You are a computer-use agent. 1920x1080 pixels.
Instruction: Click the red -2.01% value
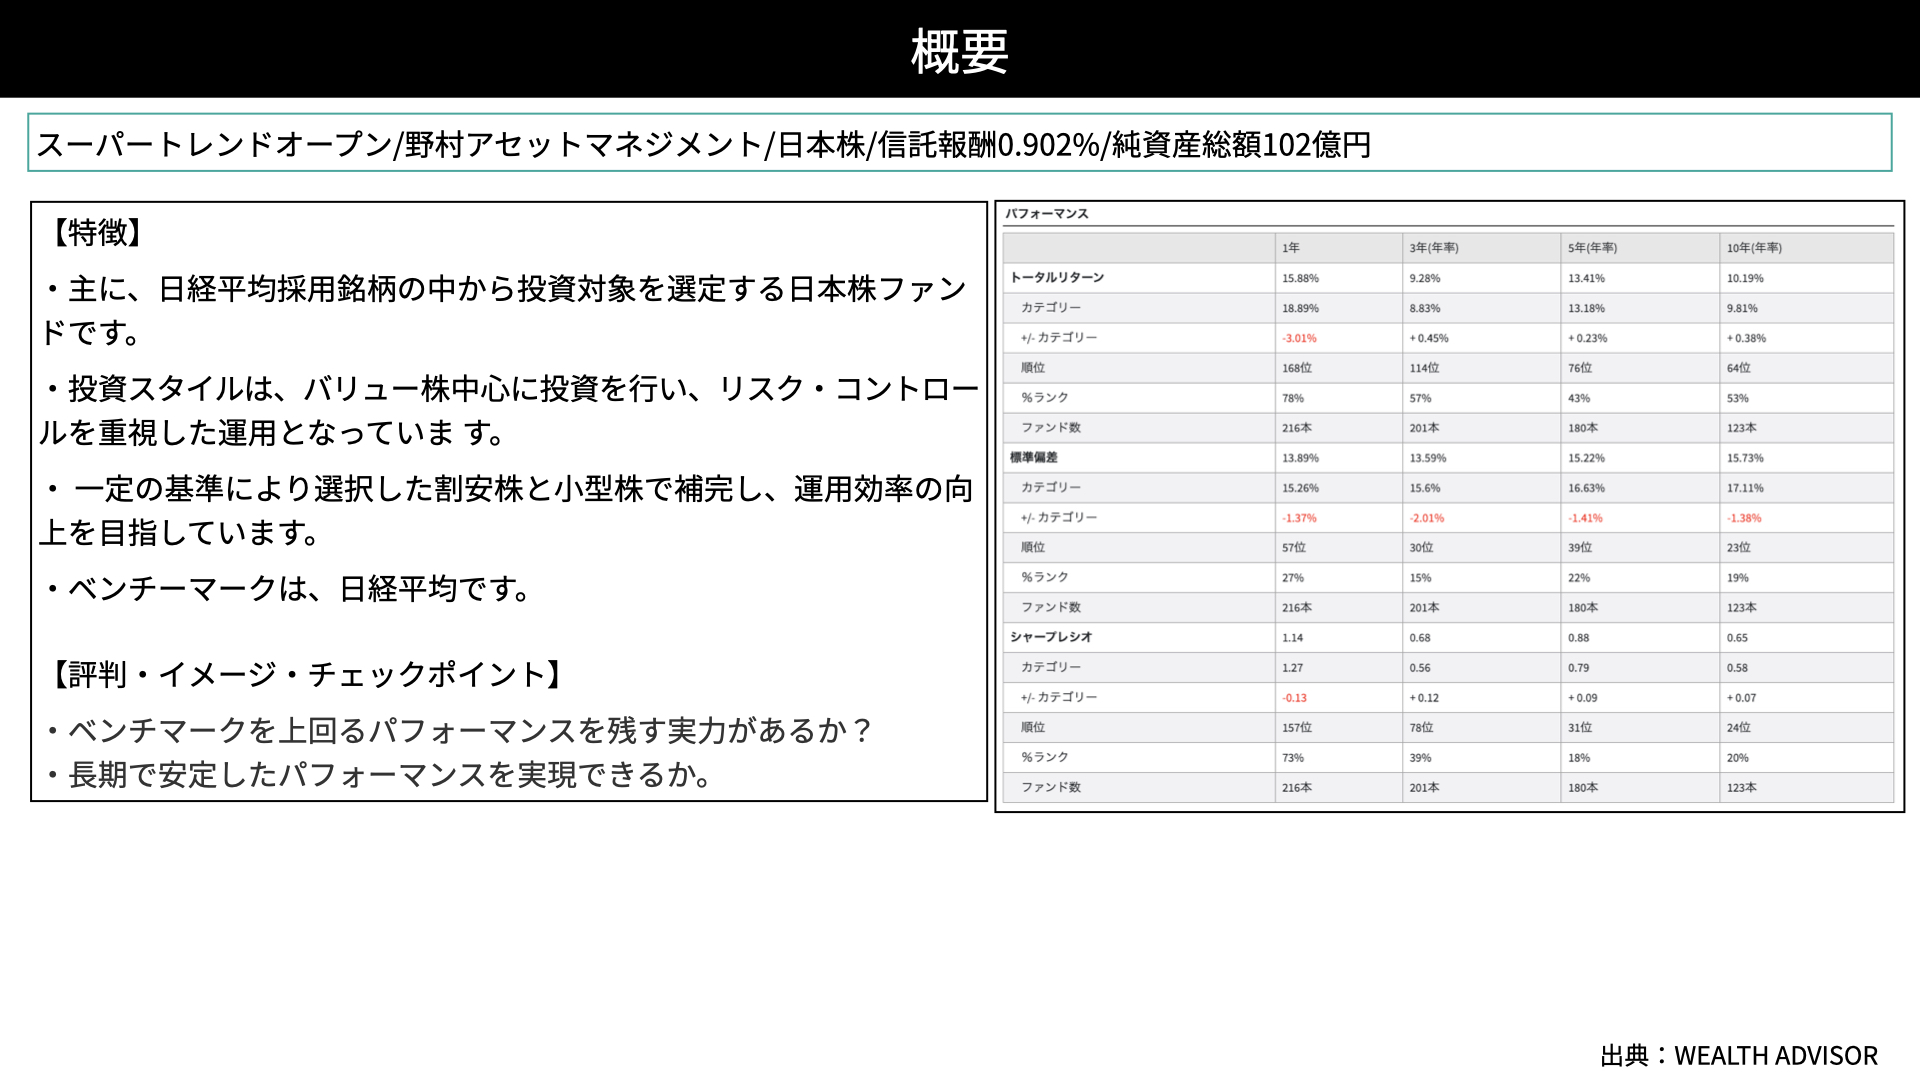pyautogui.click(x=1426, y=518)
